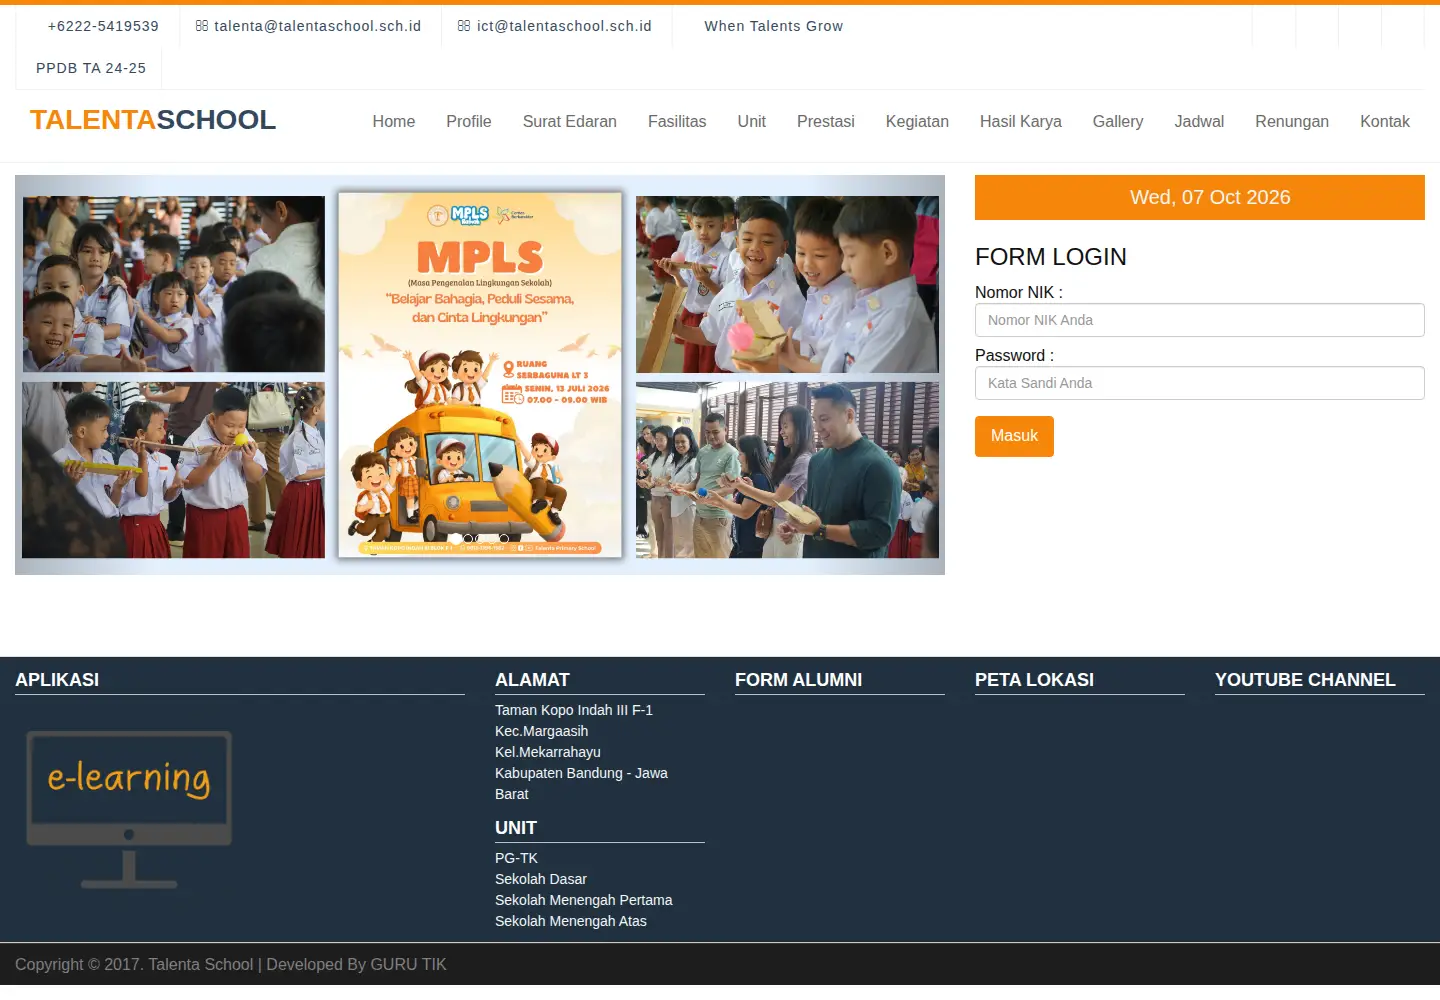Click the envelope glyph beside talenta@talentaschool.sch.id

coord(202,26)
